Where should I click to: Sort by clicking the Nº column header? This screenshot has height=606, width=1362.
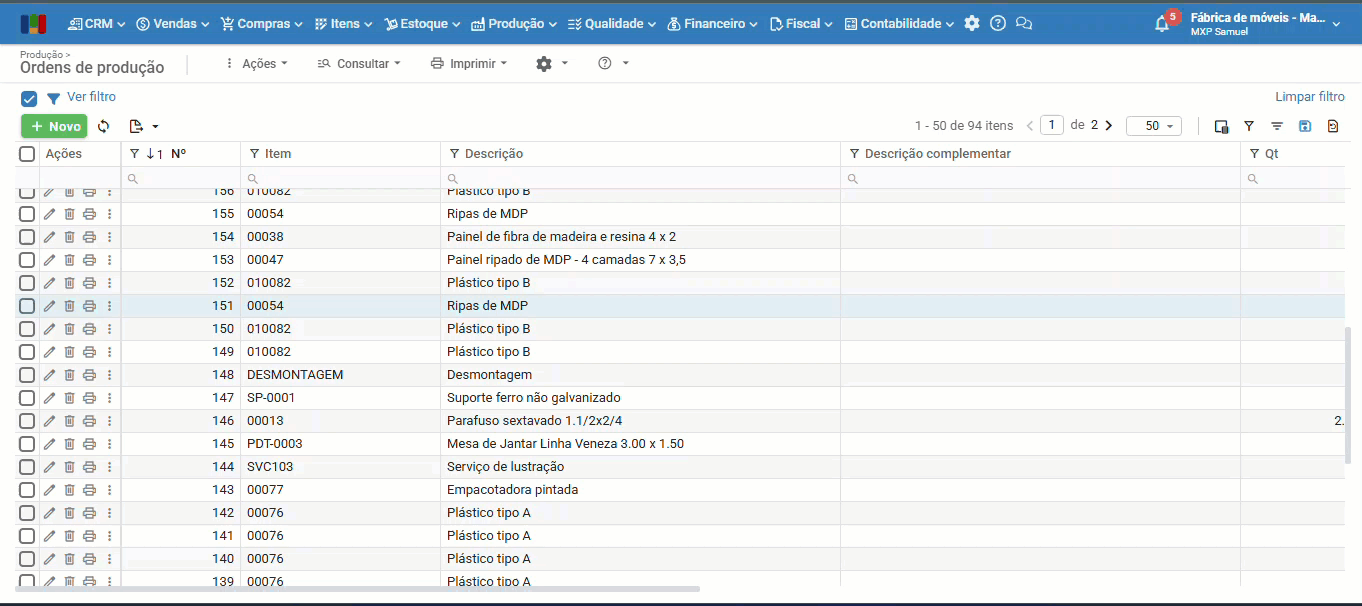178,154
